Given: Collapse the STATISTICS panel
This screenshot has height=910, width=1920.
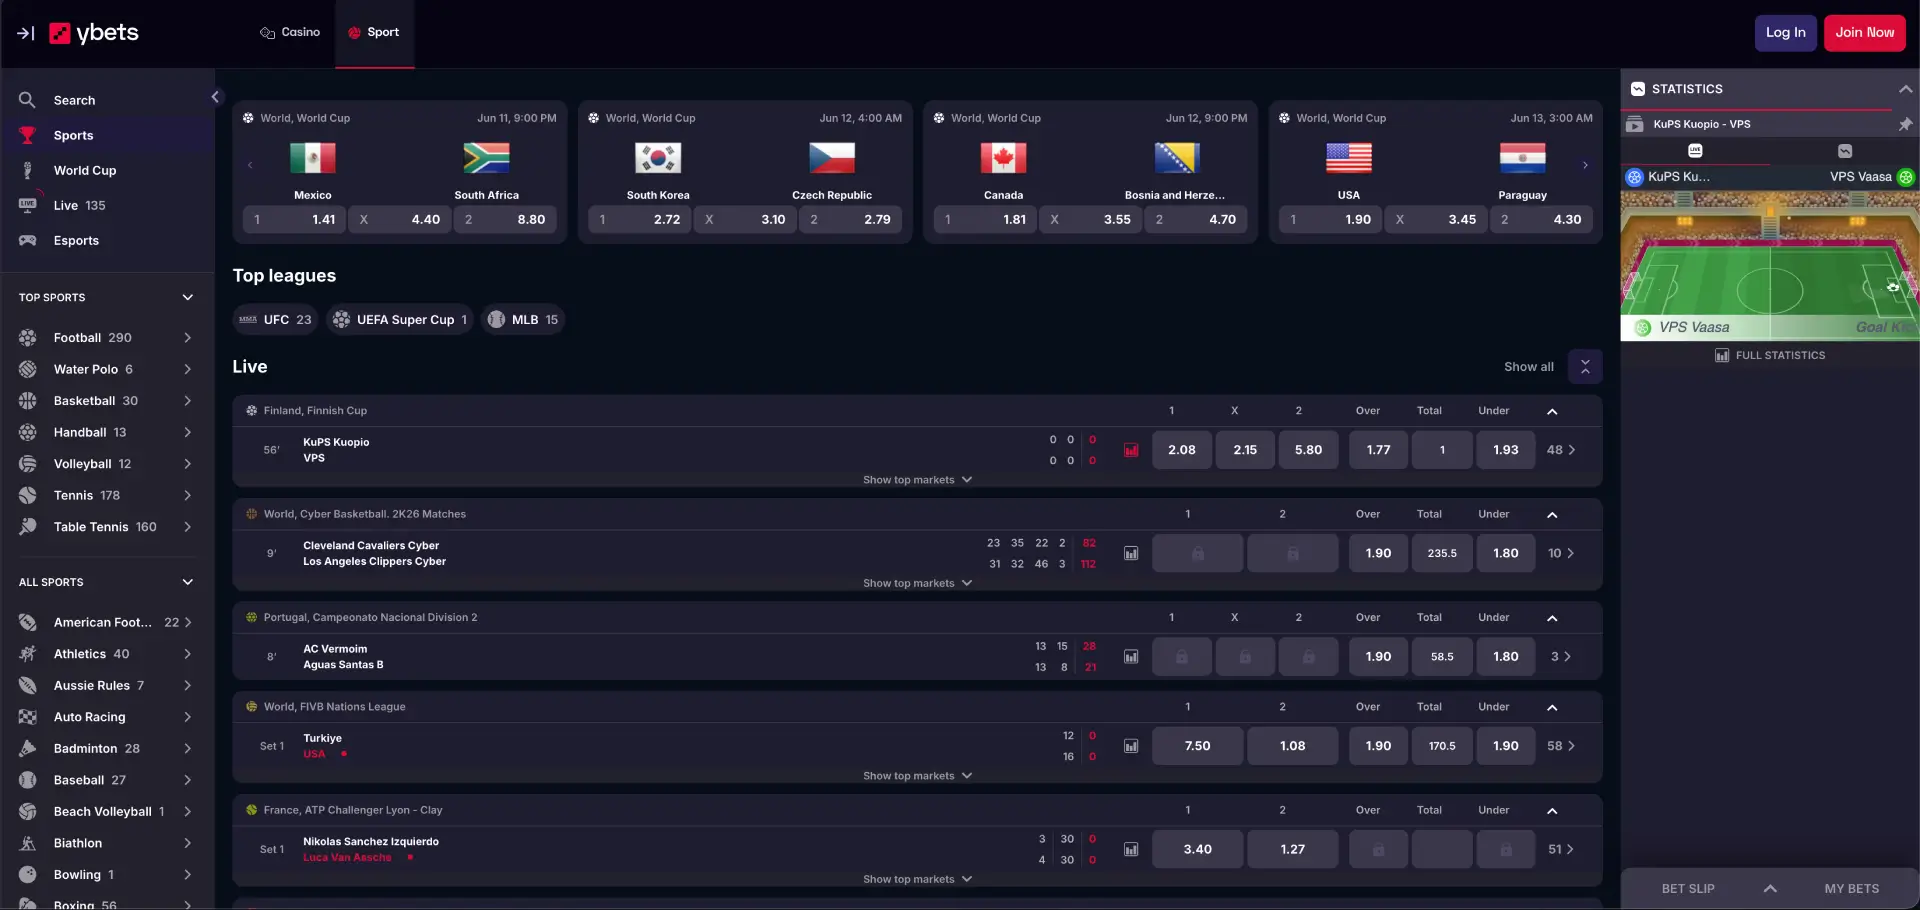Looking at the screenshot, I should click(x=1905, y=89).
